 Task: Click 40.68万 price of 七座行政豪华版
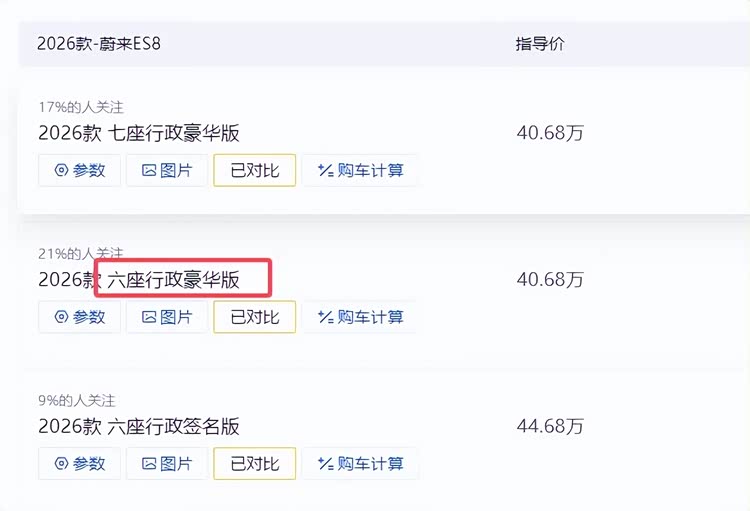(x=550, y=133)
